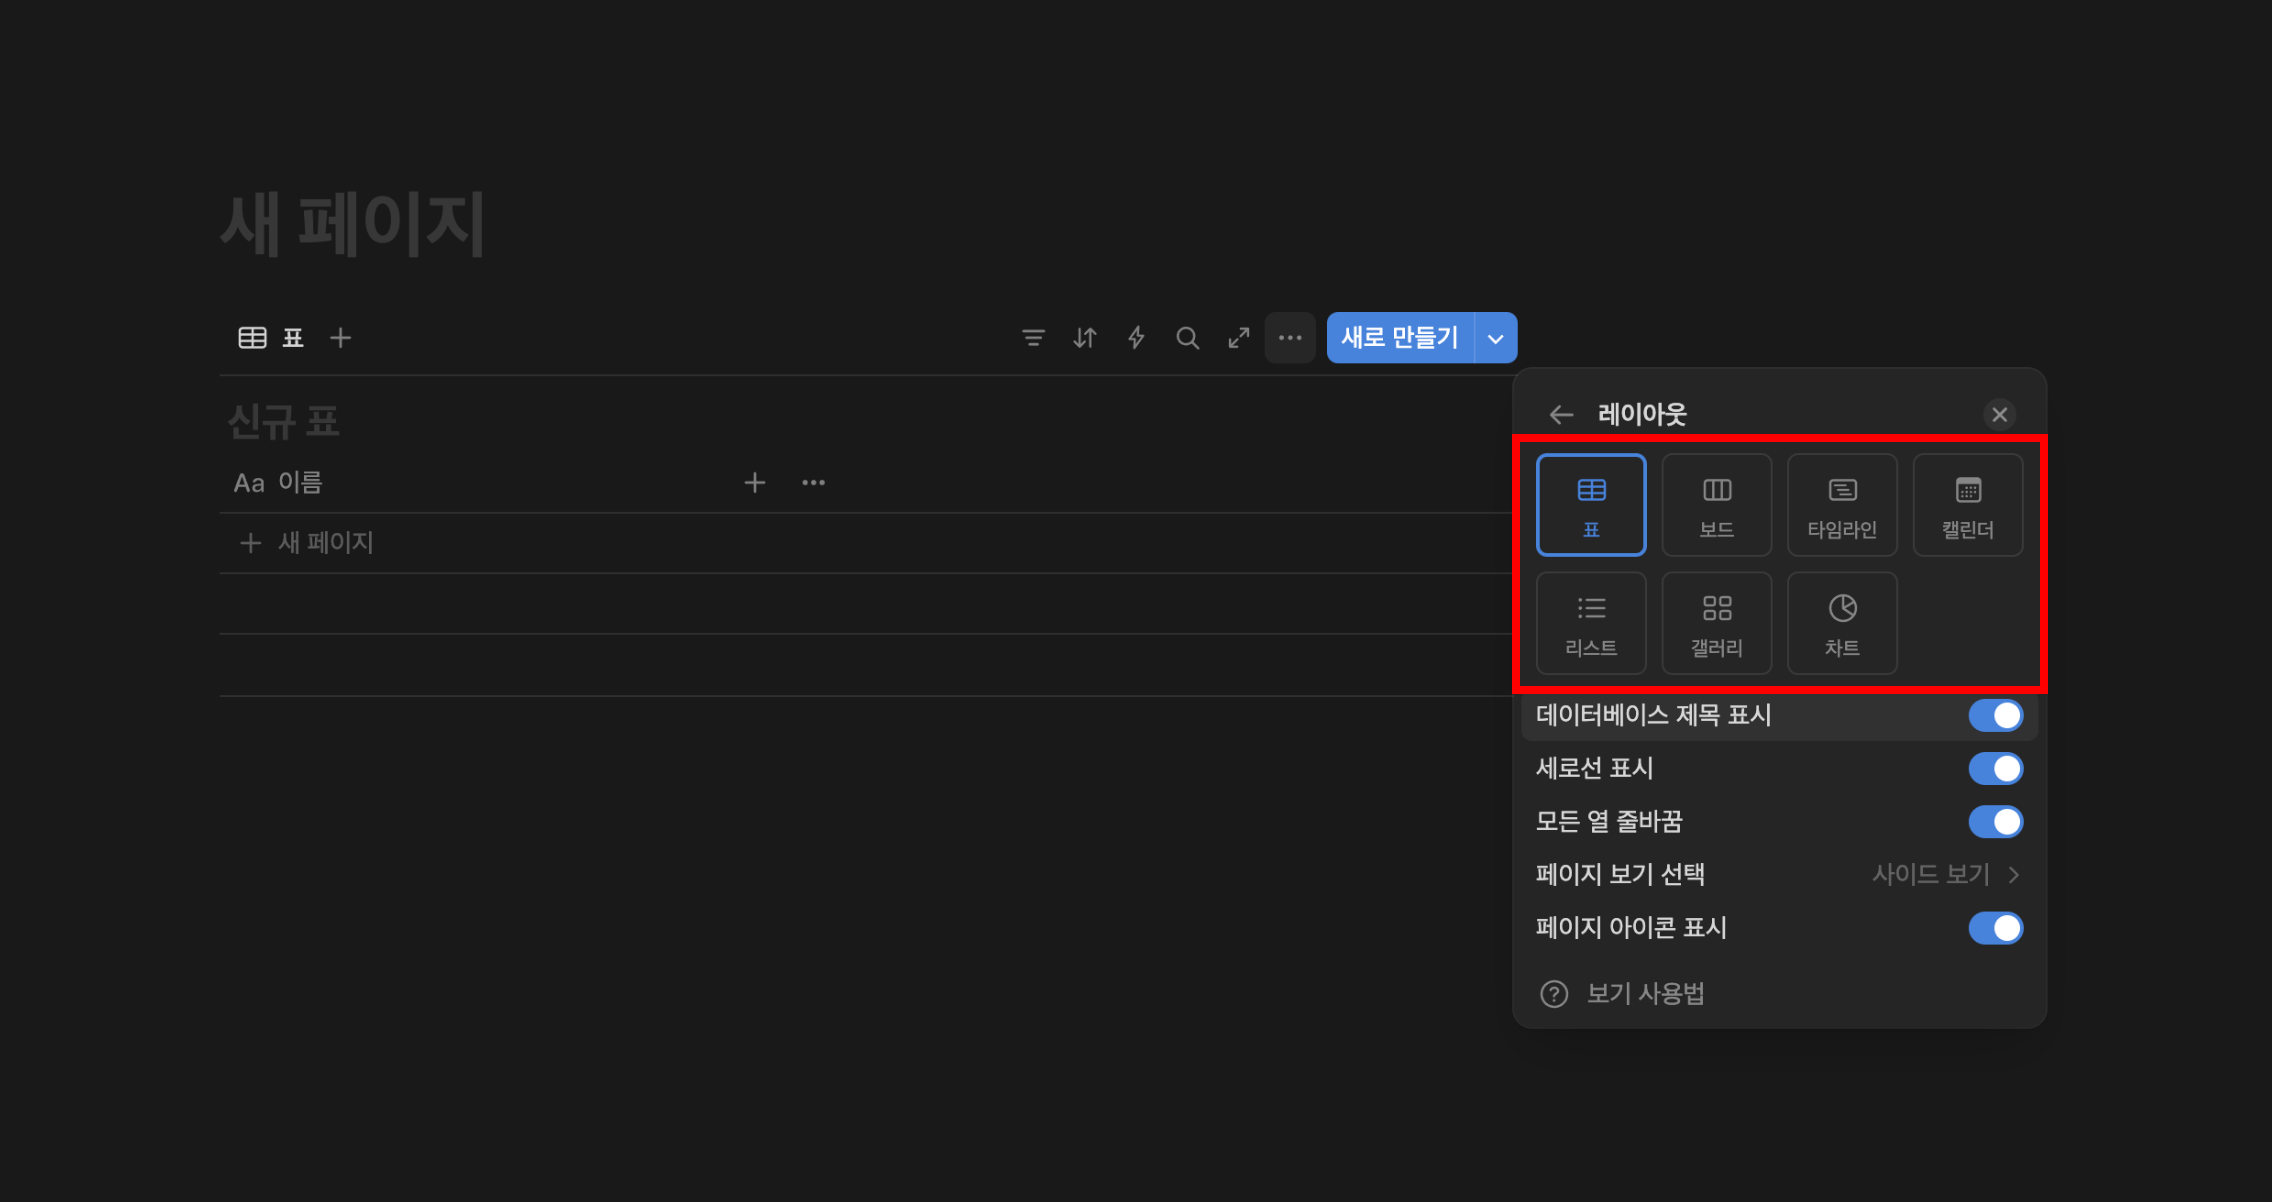This screenshot has width=2272, height=1202.
Task: Click the 새로 만들기 button
Action: pyautogui.click(x=1399, y=338)
